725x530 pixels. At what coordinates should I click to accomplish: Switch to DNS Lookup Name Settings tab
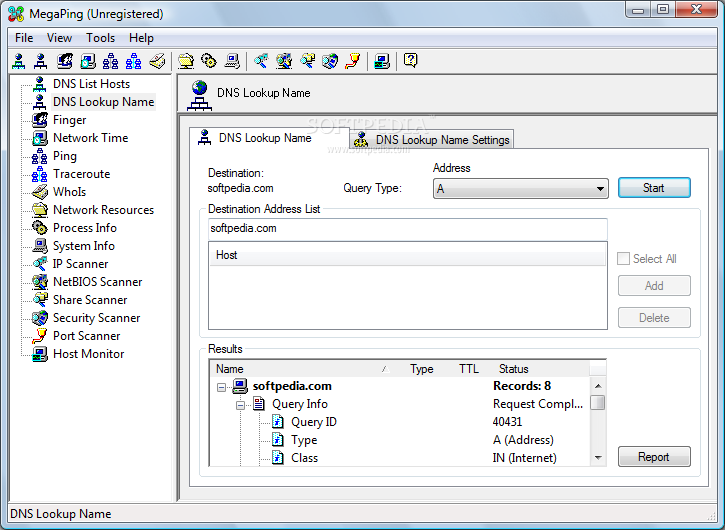pyautogui.click(x=432, y=140)
